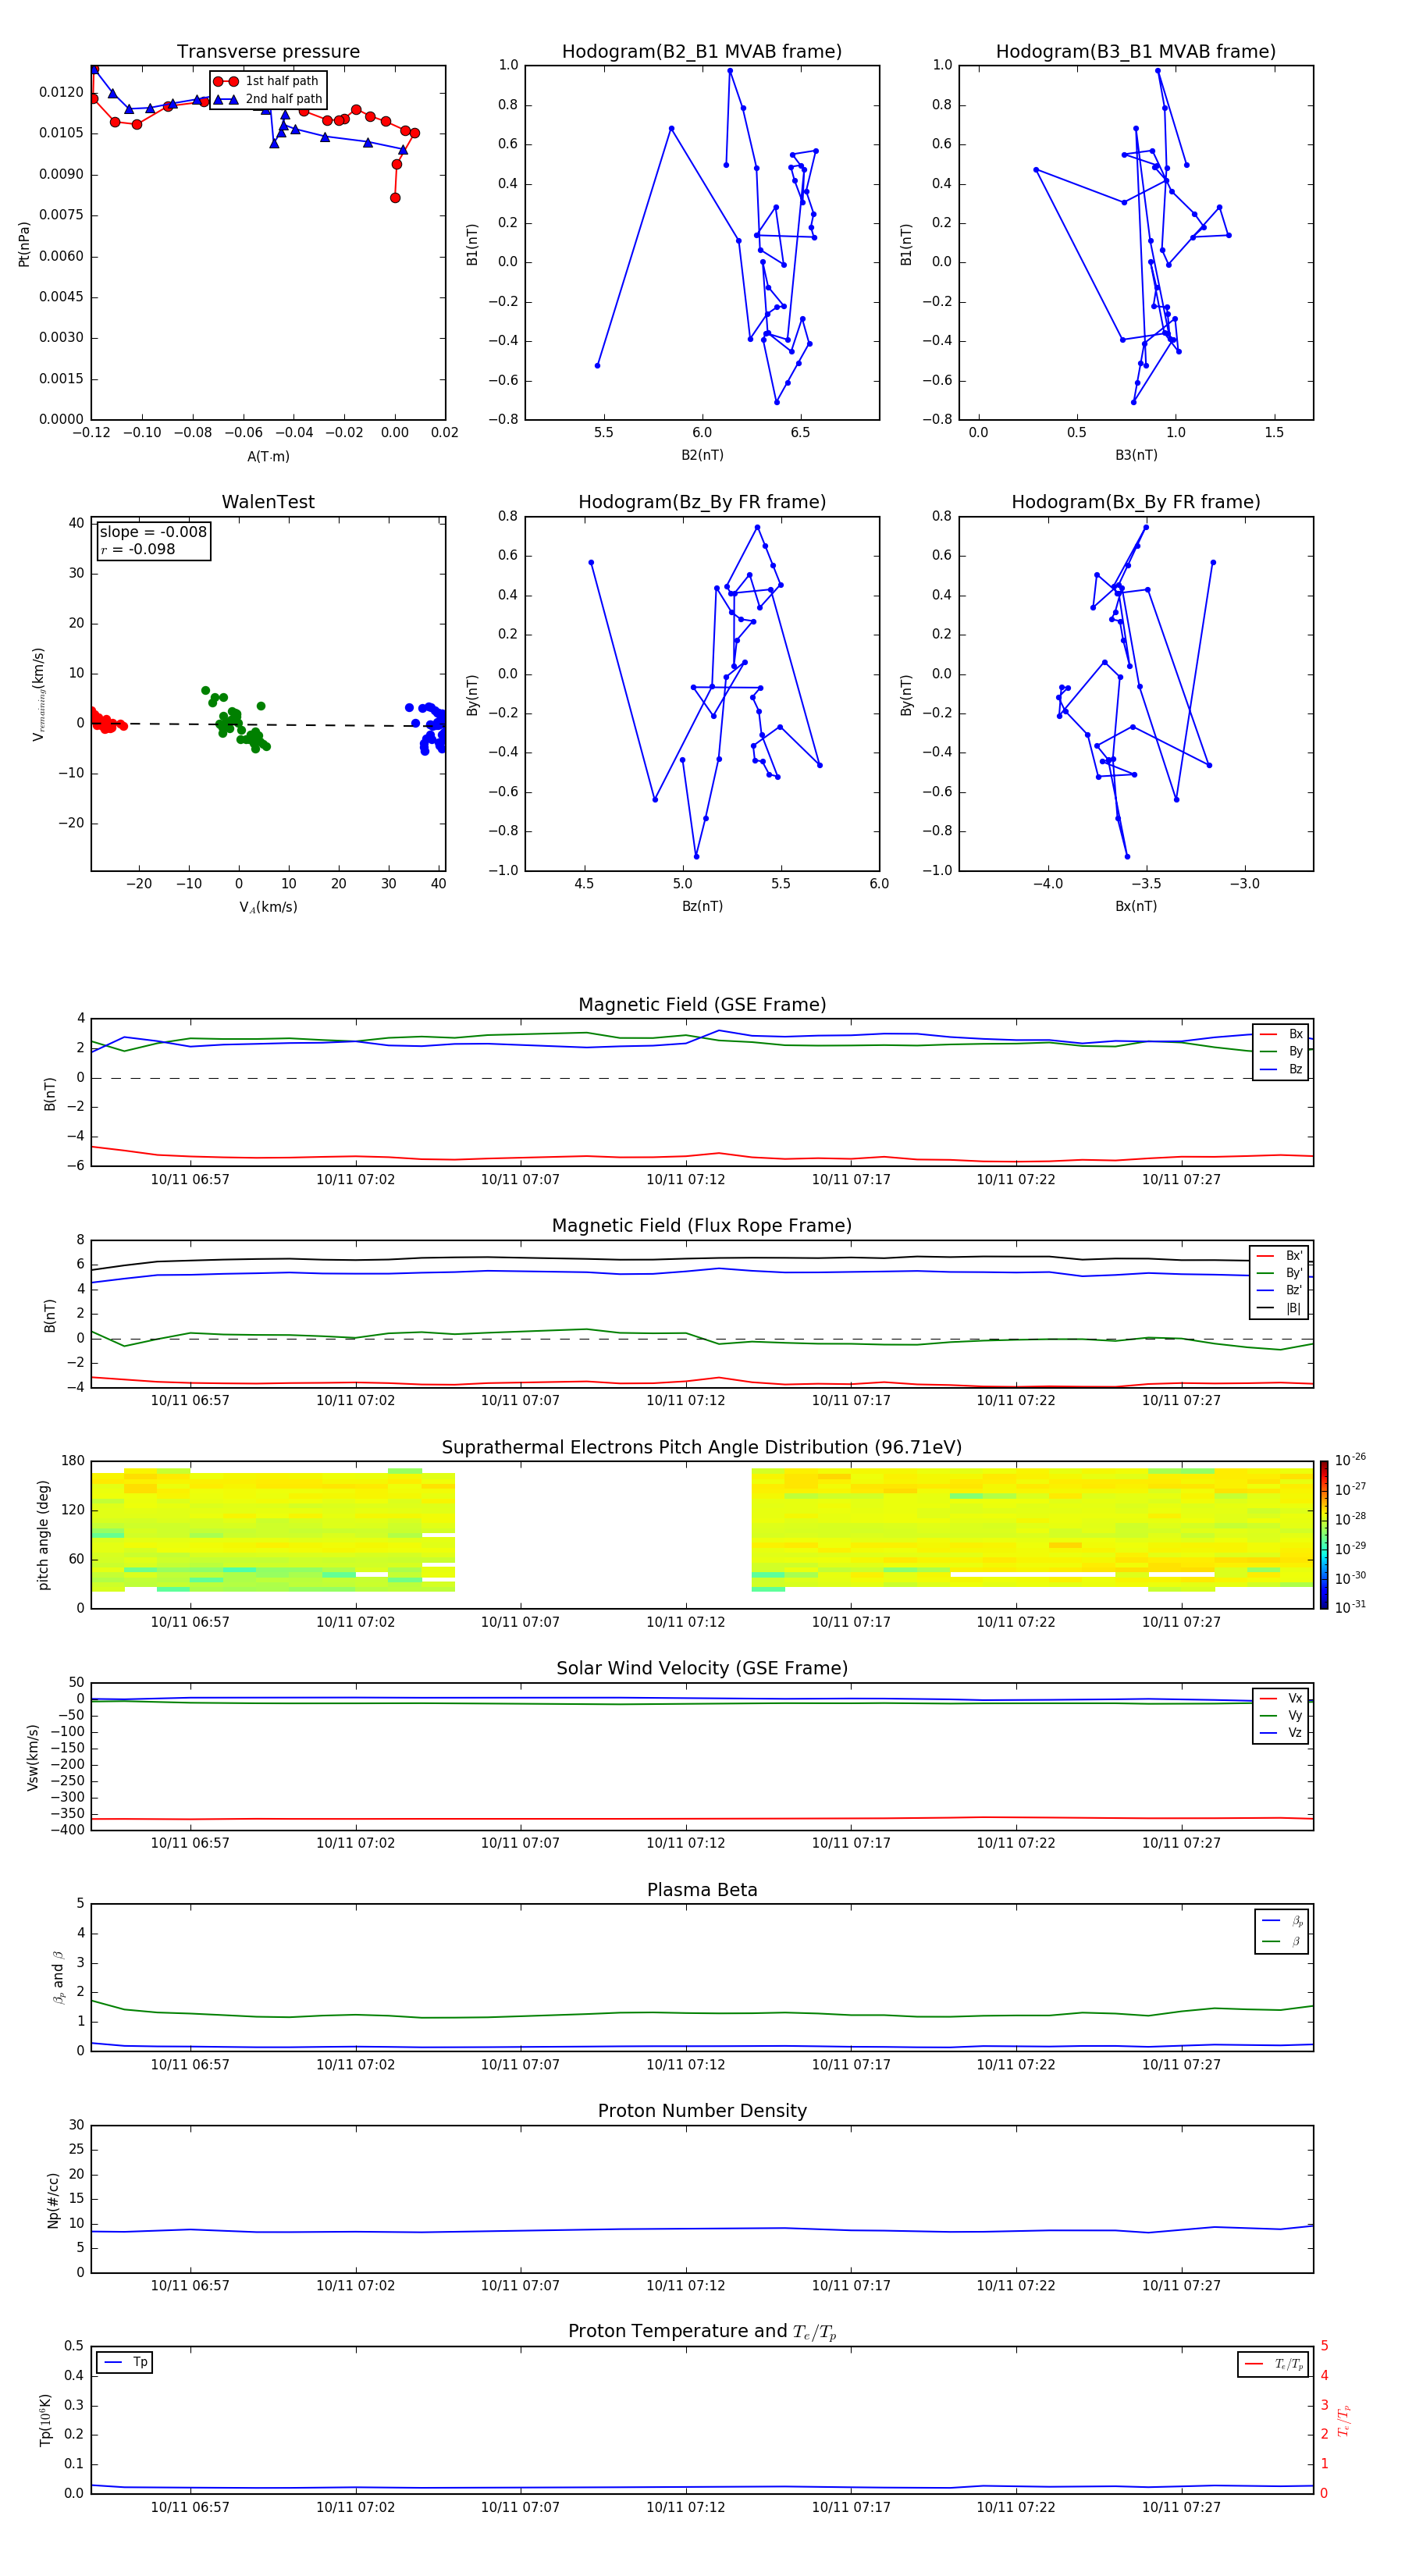
Task: Click the Proton Temperature and Te/Tp title
Action: [702, 2332]
